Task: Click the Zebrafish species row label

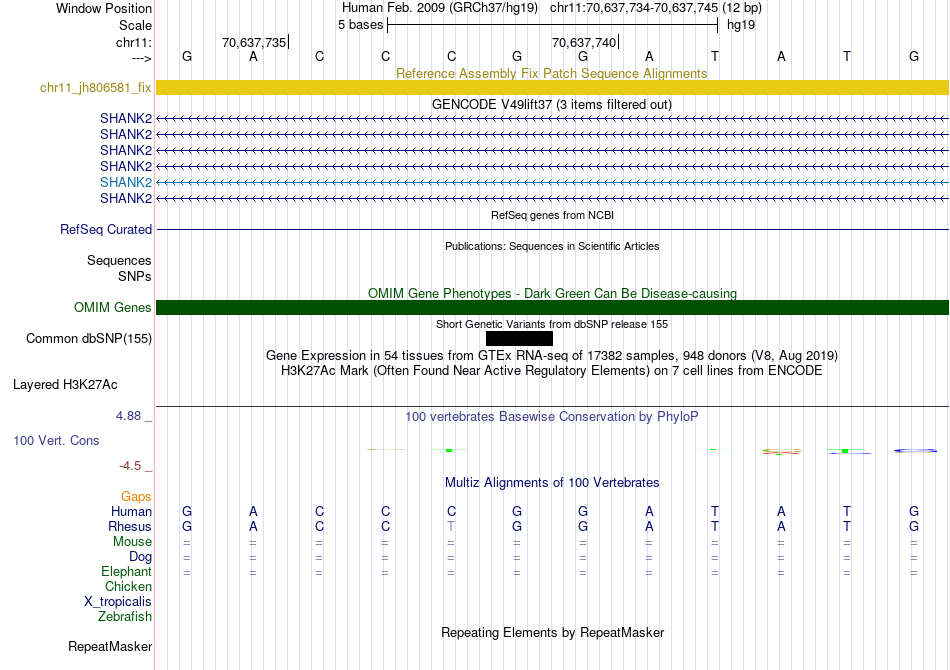Action: [x=125, y=616]
